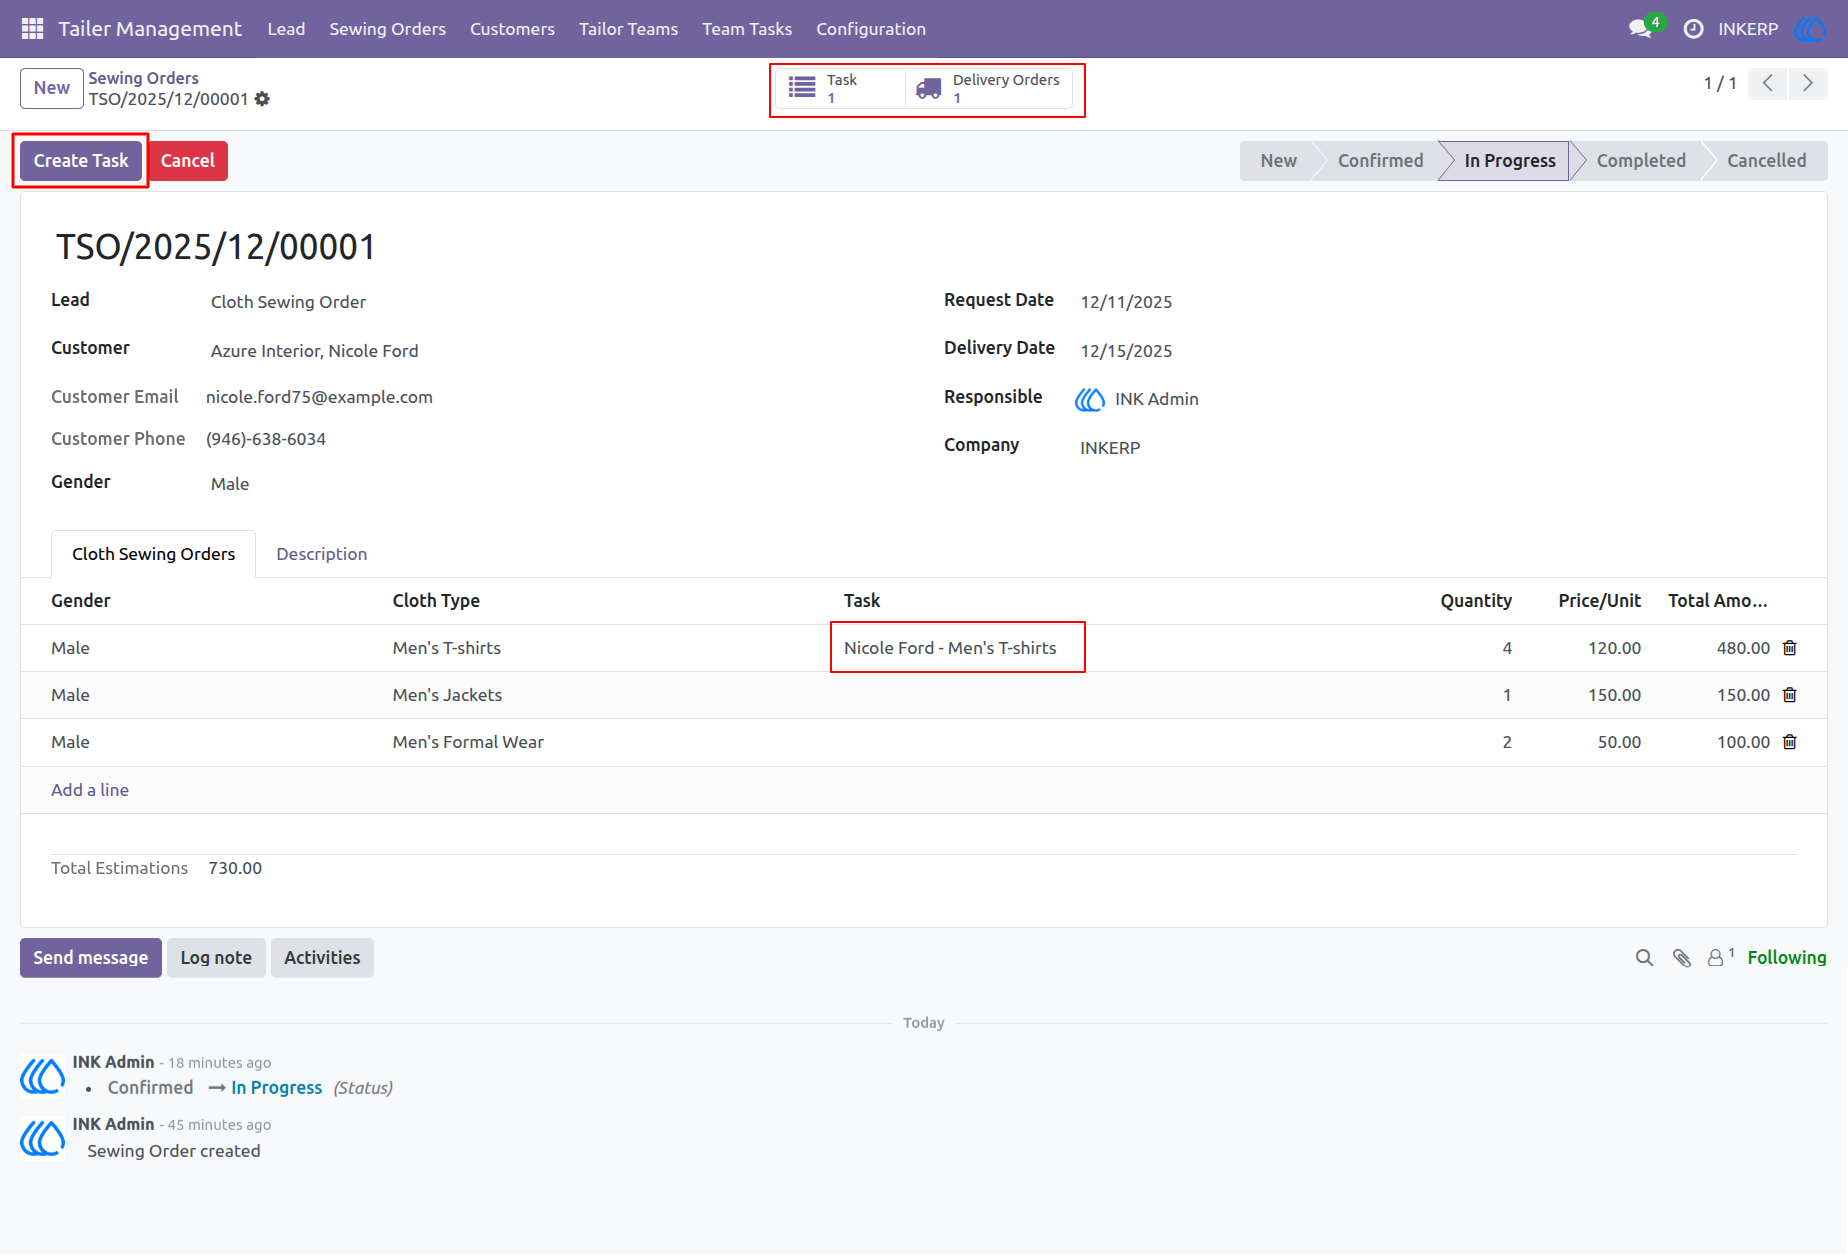Open the activities clock icon
This screenshot has width=1848, height=1256.
click(x=1693, y=29)
